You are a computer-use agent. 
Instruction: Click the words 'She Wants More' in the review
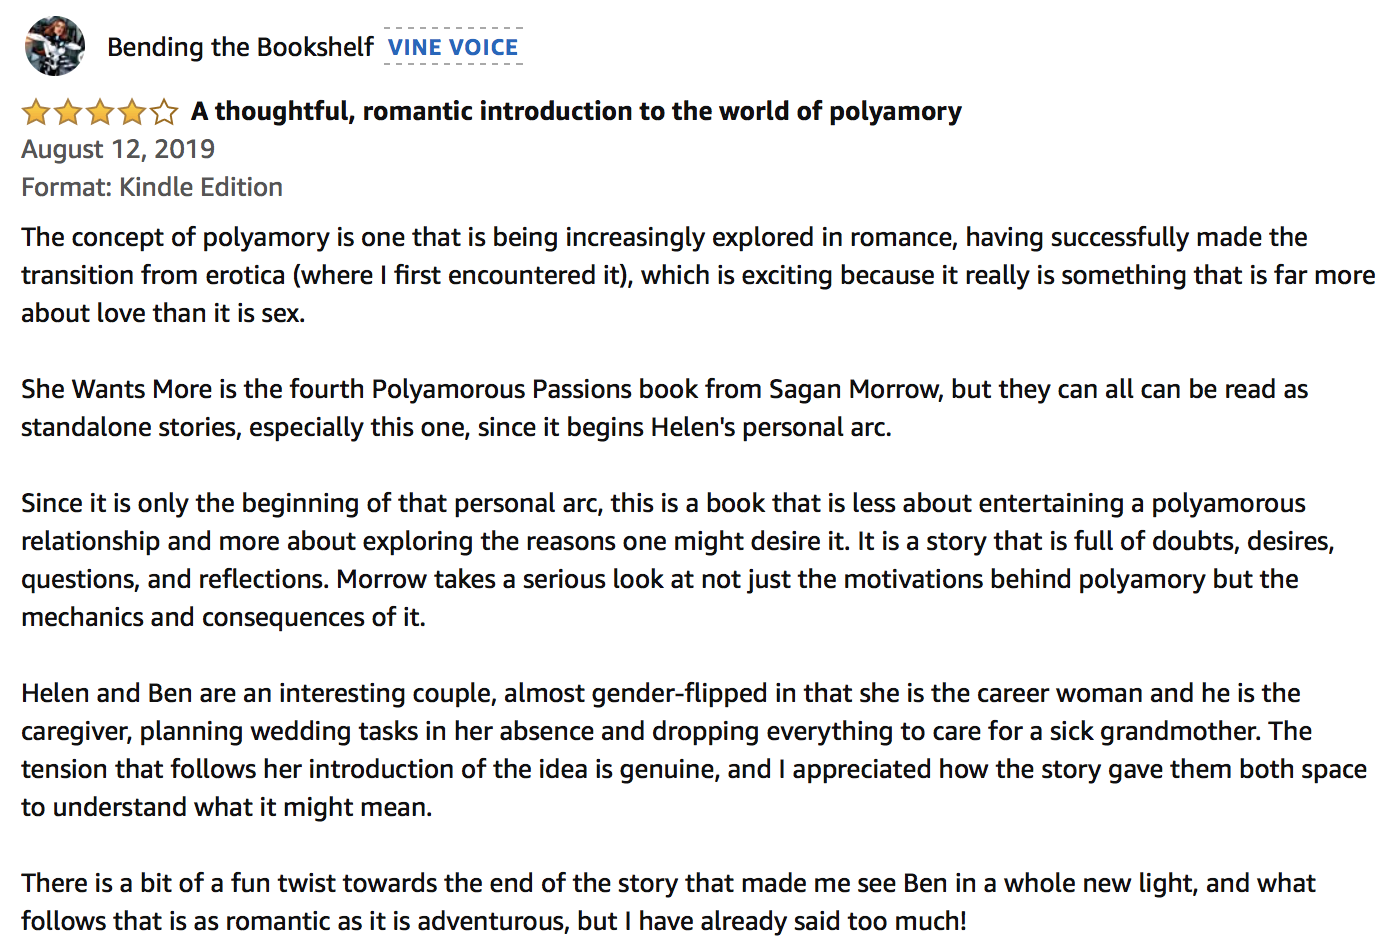click(x=117, y=389)
